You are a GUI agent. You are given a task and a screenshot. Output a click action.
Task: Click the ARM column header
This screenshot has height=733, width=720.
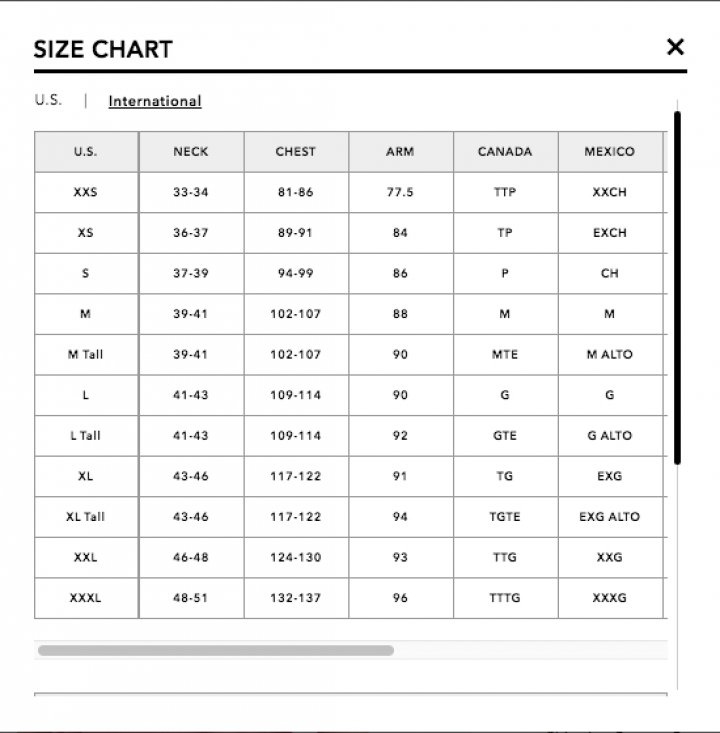pos(400,152)
